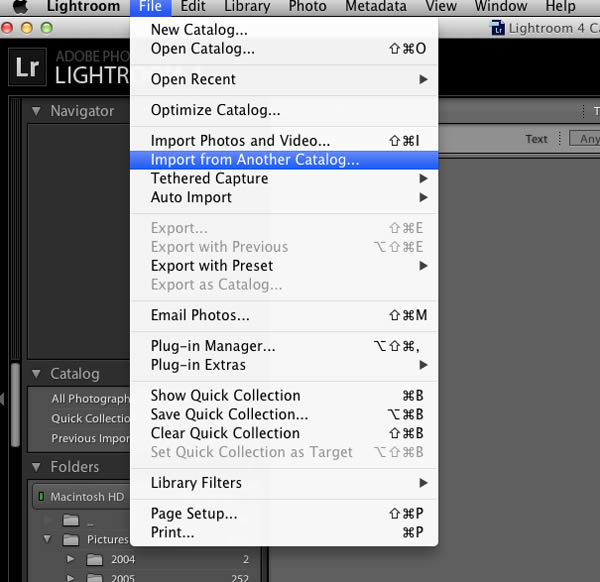The height and width of the screenshot is (582, 600).
Task: Expand the 2005 folder
Action: tap(70, 577)
